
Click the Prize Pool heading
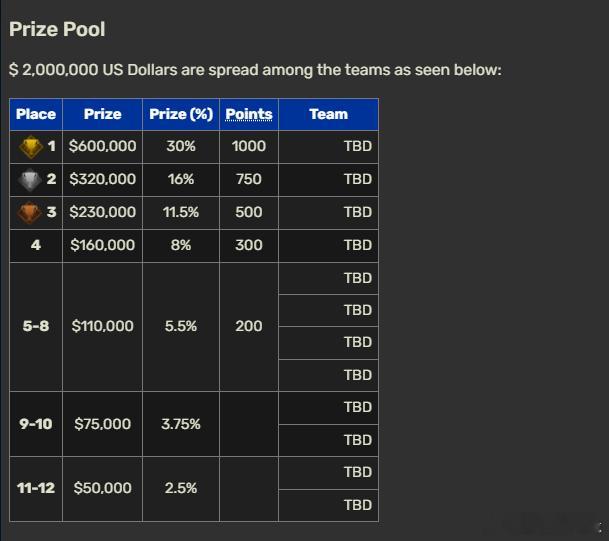pos(57,30)
